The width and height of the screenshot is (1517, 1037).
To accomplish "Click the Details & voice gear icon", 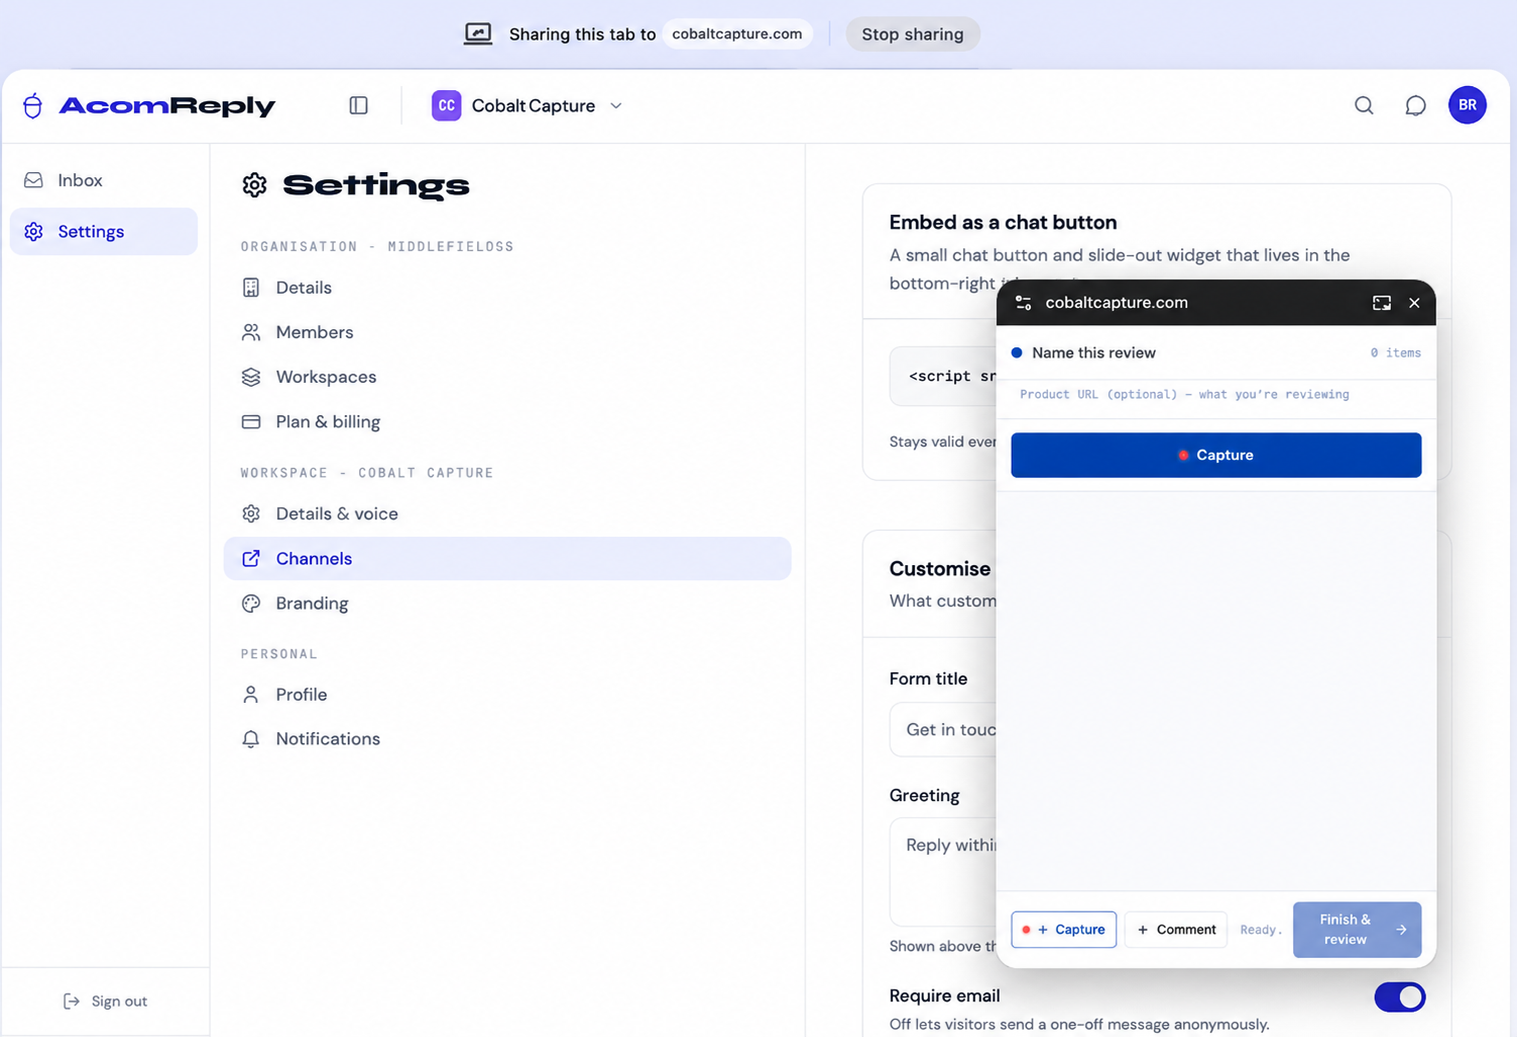I will (x=251, y=513).
